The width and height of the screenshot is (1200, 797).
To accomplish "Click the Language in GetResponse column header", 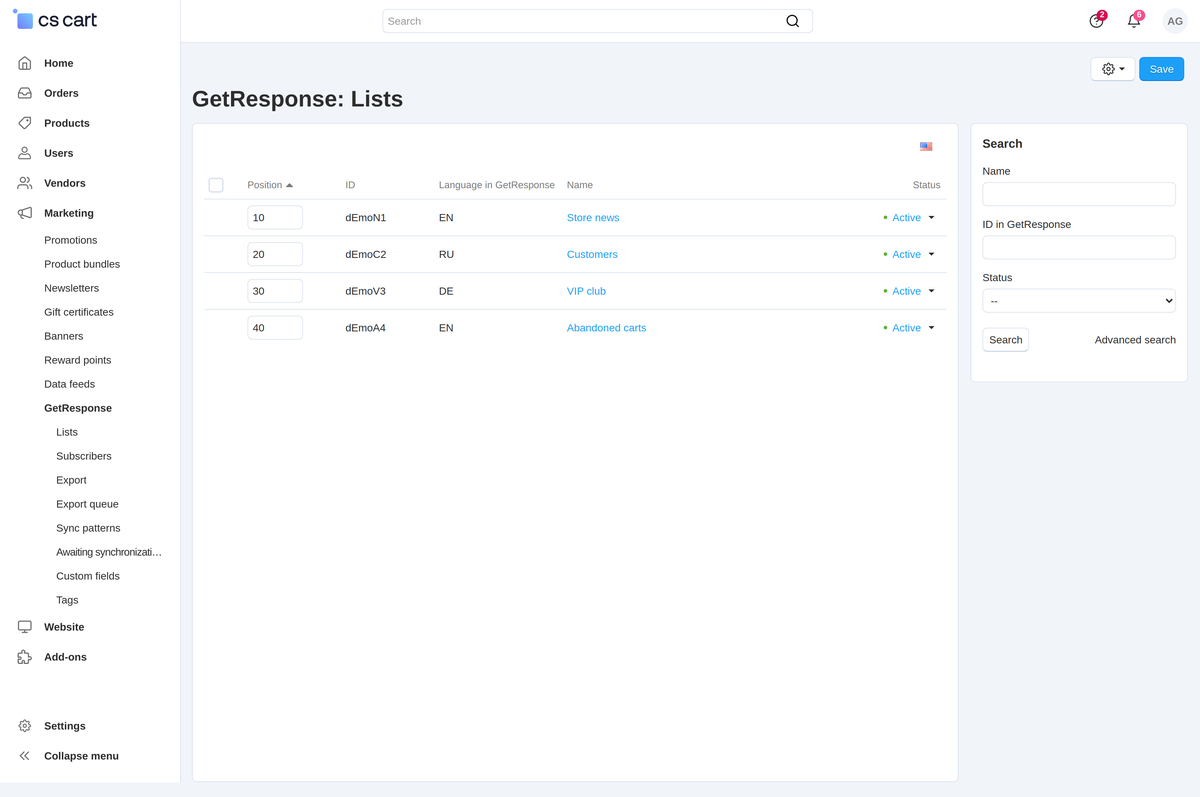I will point(497,185).
